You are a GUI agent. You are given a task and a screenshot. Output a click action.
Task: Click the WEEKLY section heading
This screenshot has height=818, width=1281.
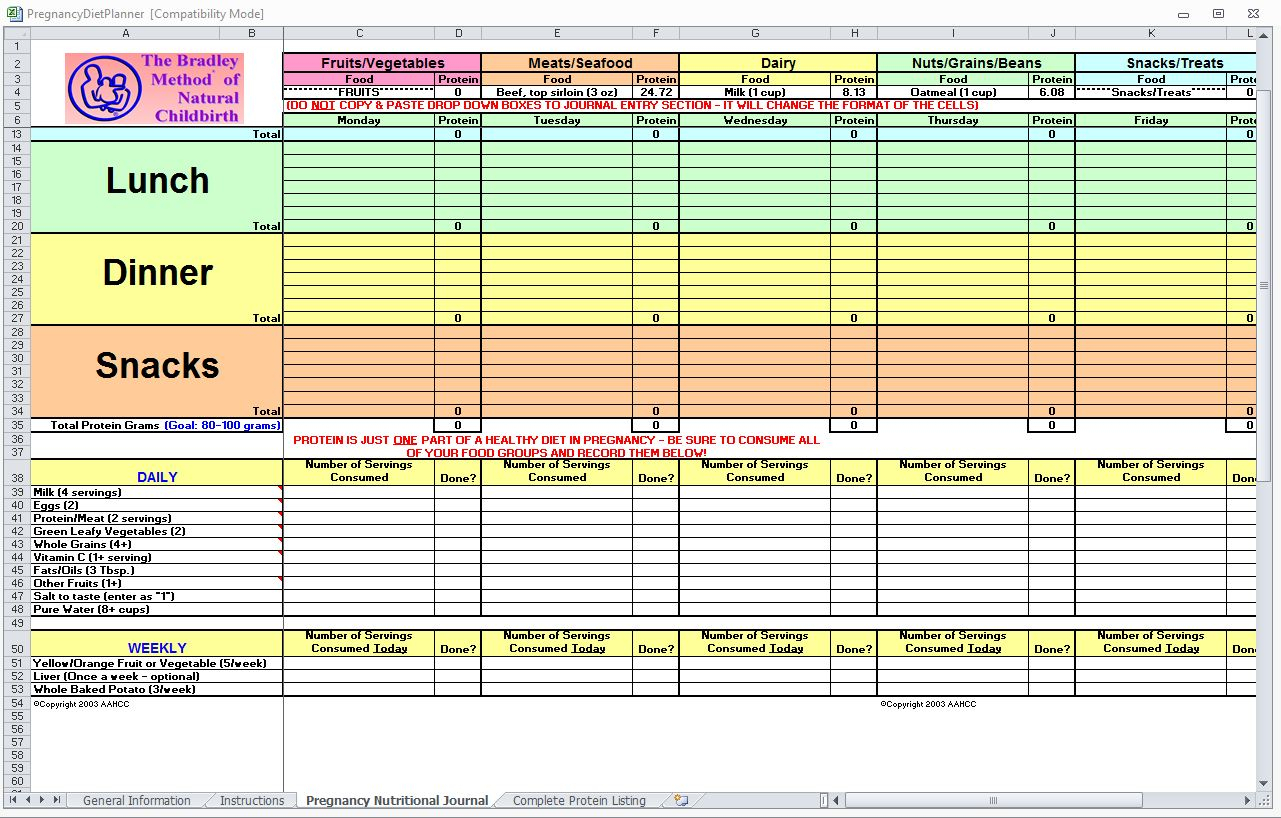(157, 648)
